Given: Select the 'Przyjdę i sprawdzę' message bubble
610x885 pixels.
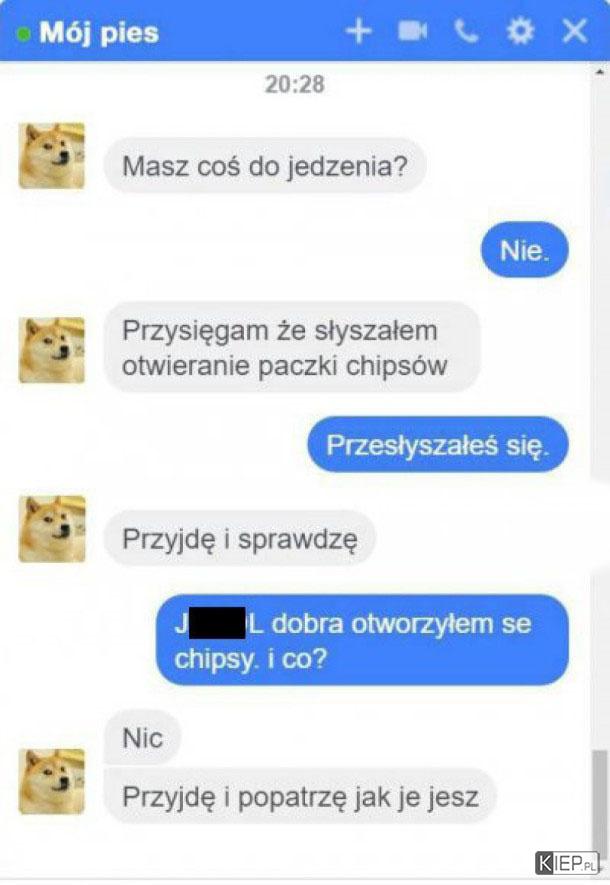Looking at the screenshot, I should tap(240, 538).
